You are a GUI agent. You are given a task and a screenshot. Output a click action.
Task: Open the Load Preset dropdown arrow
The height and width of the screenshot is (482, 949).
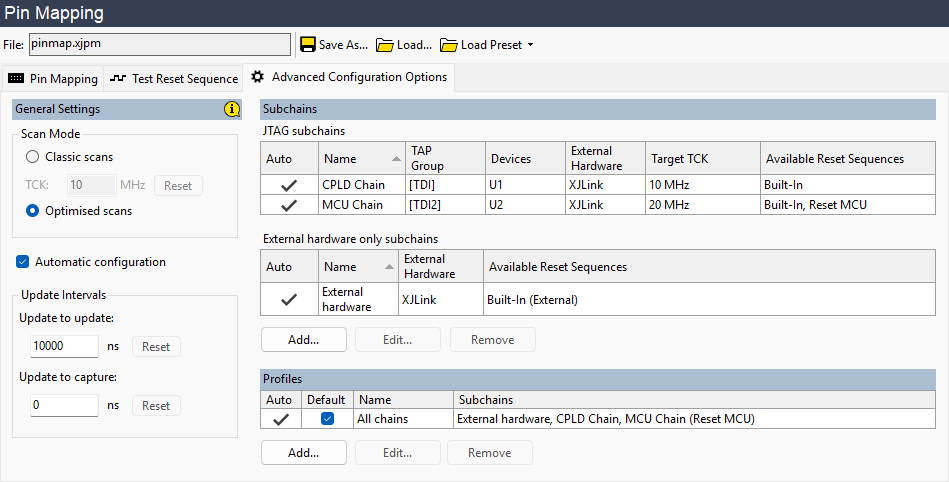[x=530, y=45]
